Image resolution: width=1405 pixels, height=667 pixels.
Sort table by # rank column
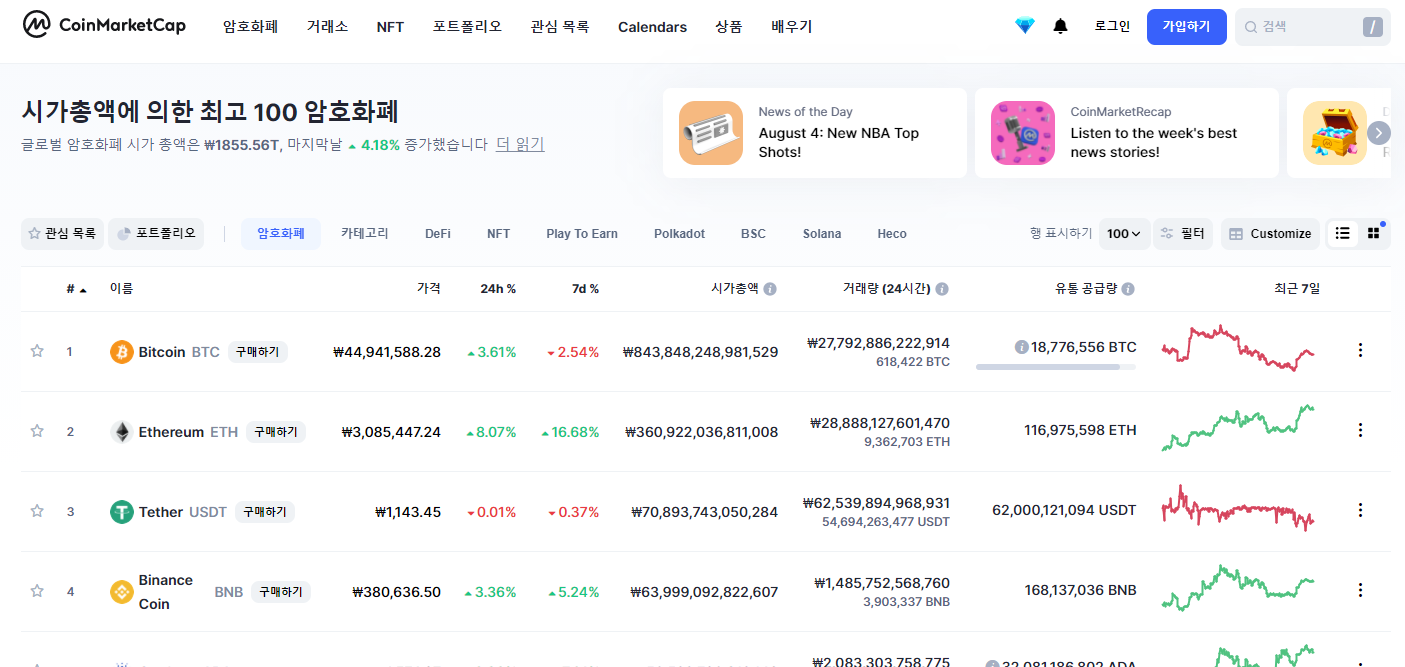pyautogui.click(x=76, y=289)
